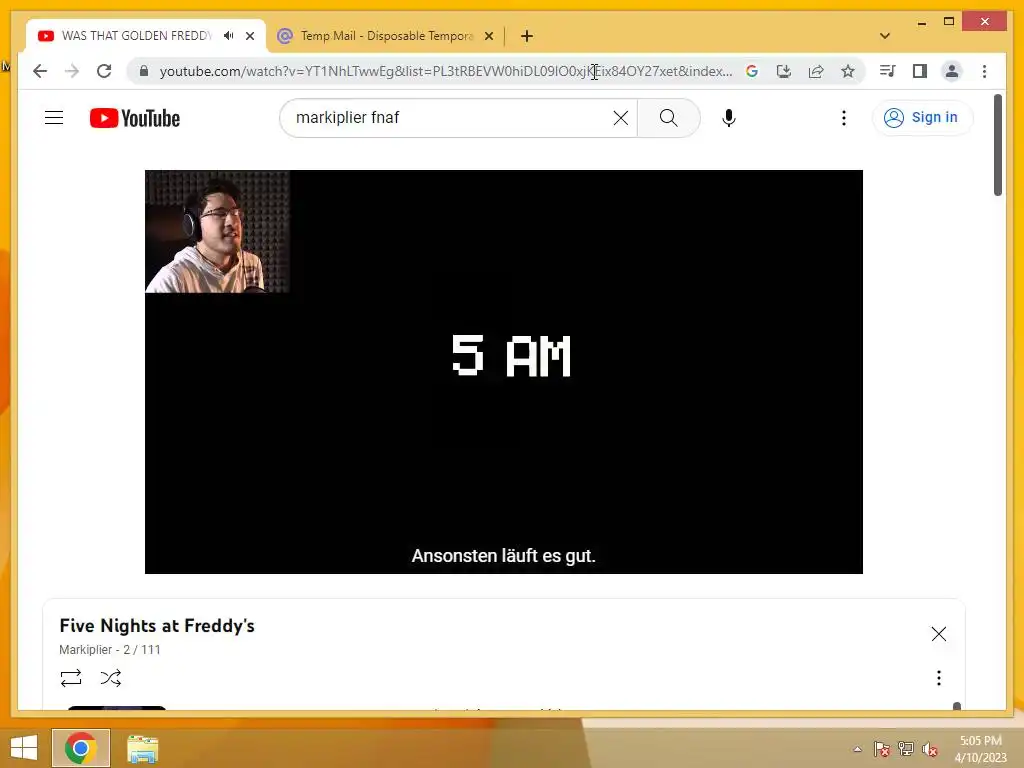
Task: Open the network tray icon
Action: [906, 749]
